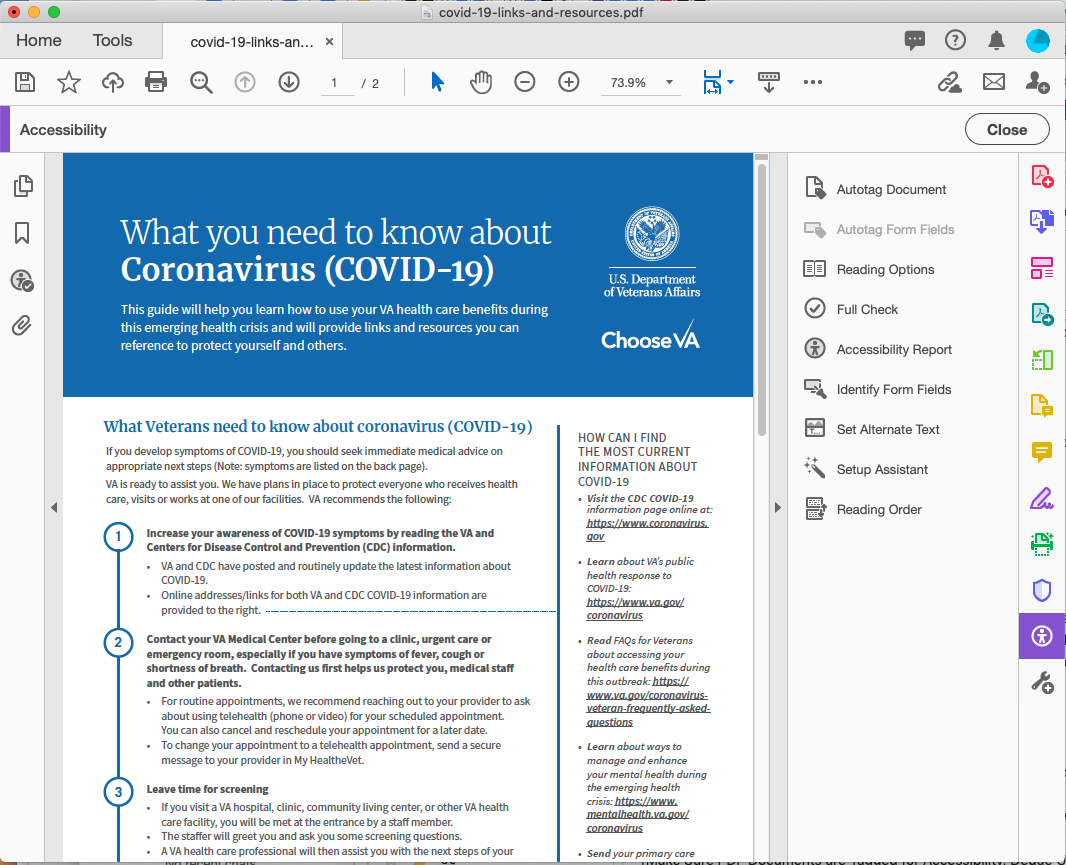1066x865 pixels.
Task: Open Edit PDF pink layout icon
Action: tap(1042, 268)
